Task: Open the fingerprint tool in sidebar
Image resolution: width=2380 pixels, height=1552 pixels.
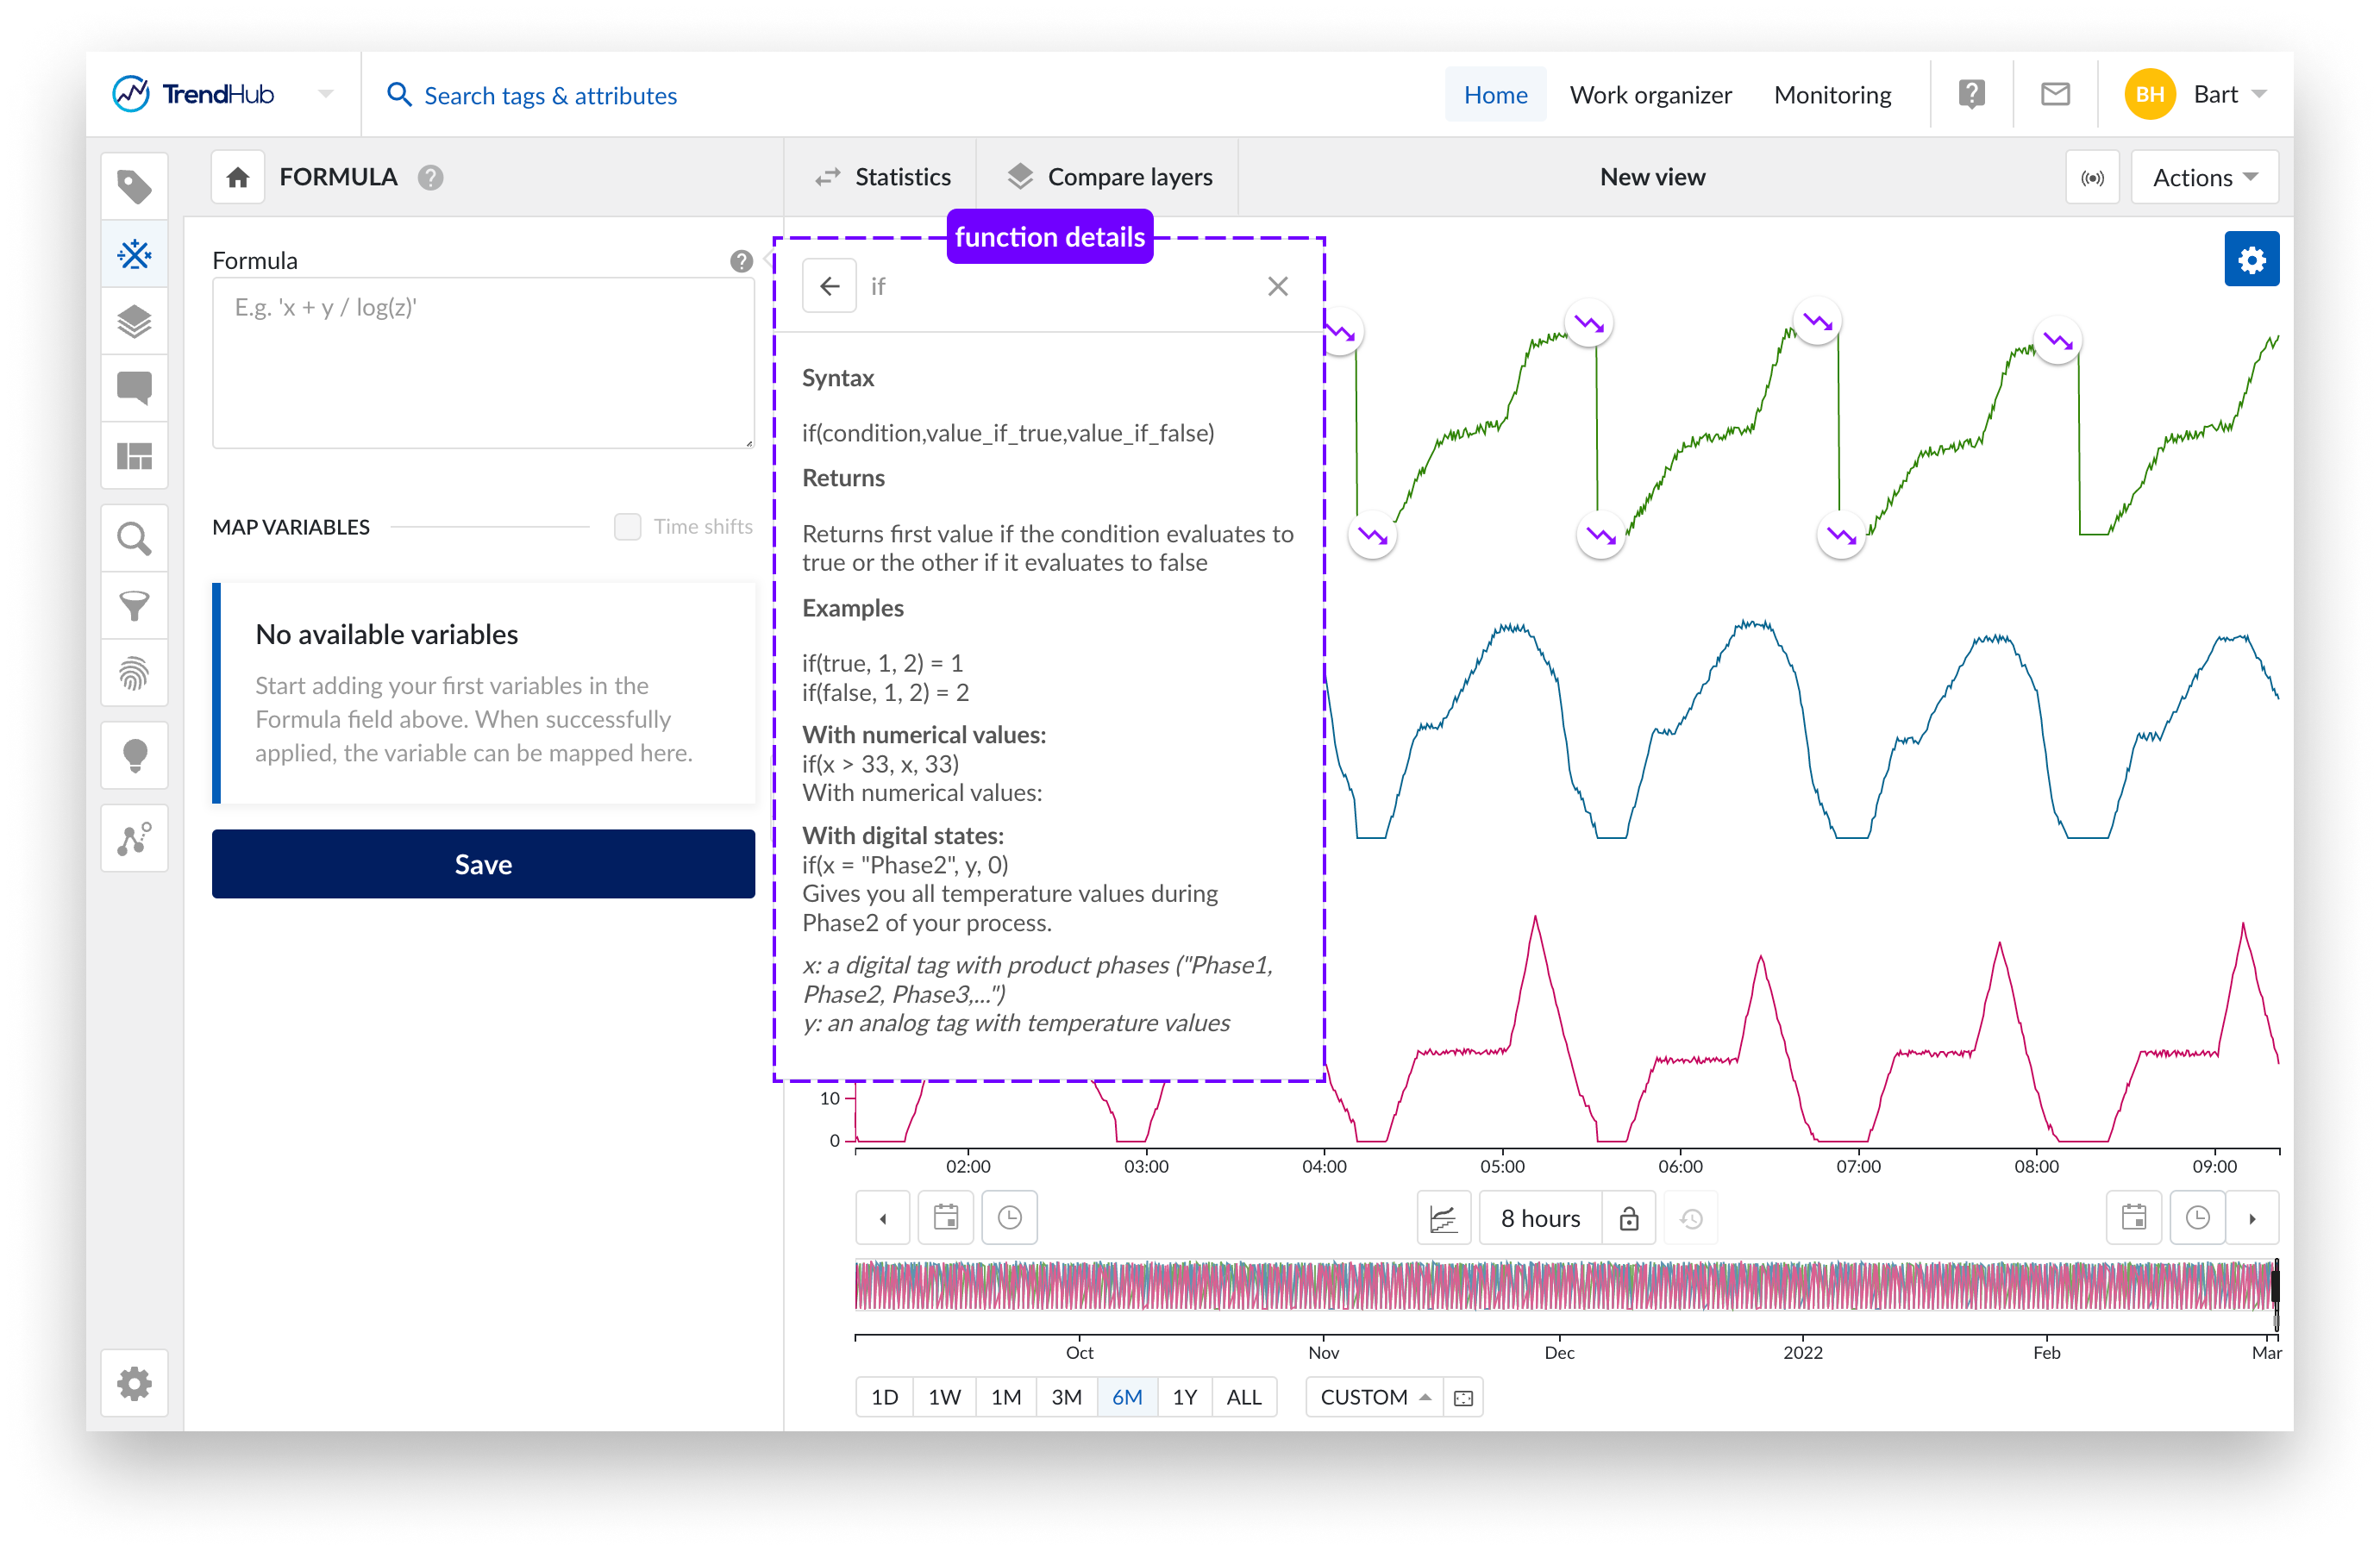Action: click(134, 673)
